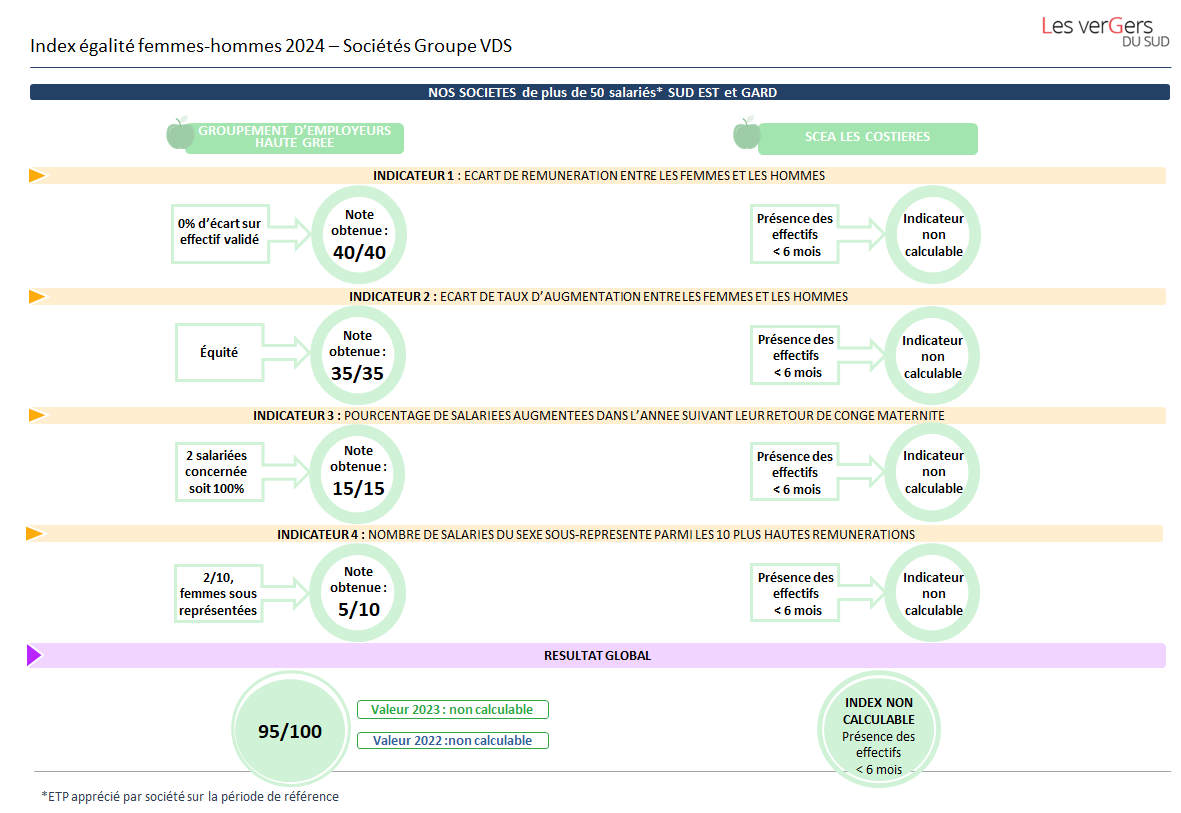This screenshot has height=813, width=1181.
Task: Select the 'SCEA Les Costières' label
Action: pos(868,139)
